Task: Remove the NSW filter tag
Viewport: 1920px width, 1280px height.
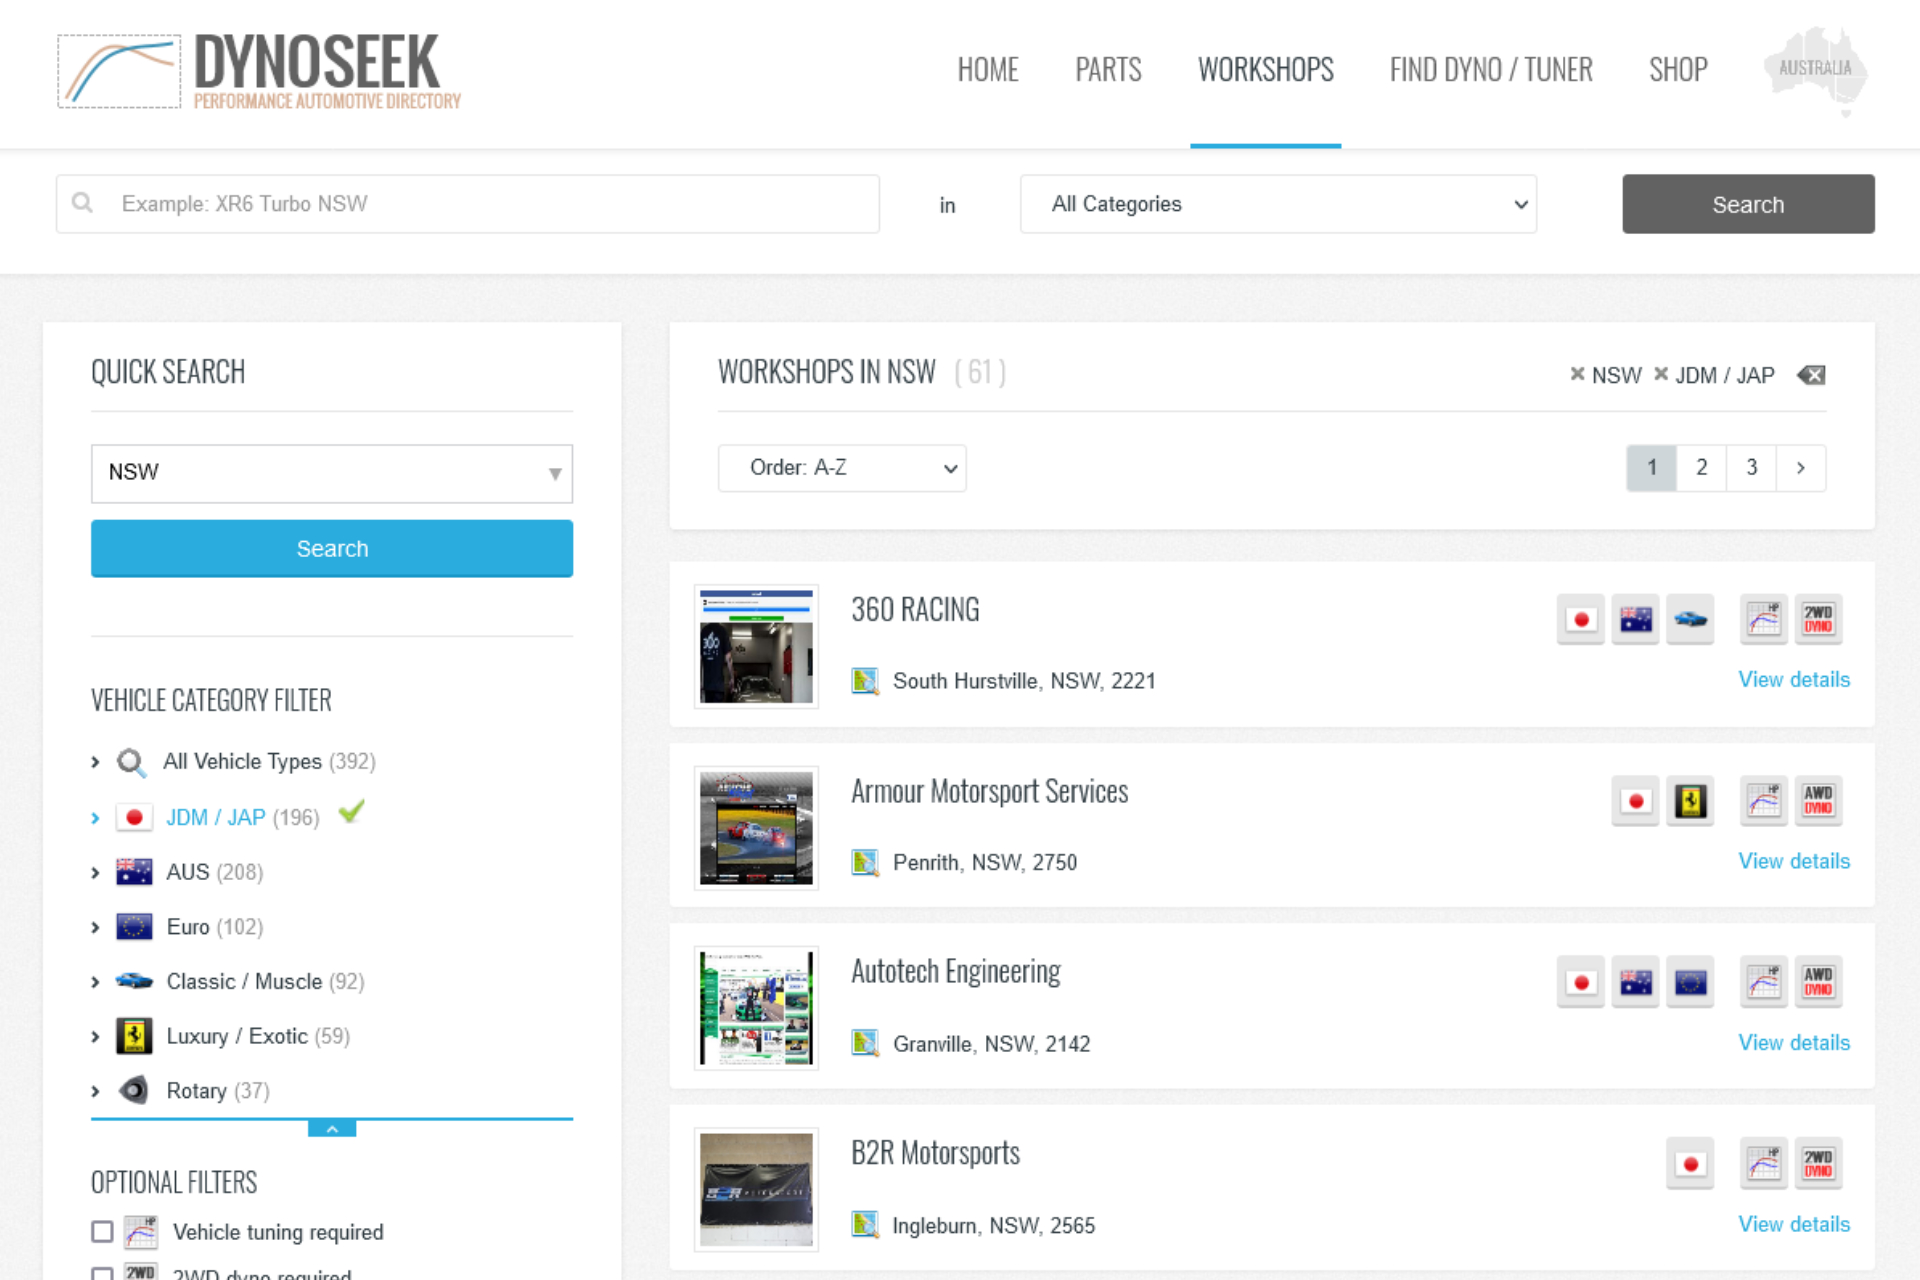Action: [x=1577, y=374]
